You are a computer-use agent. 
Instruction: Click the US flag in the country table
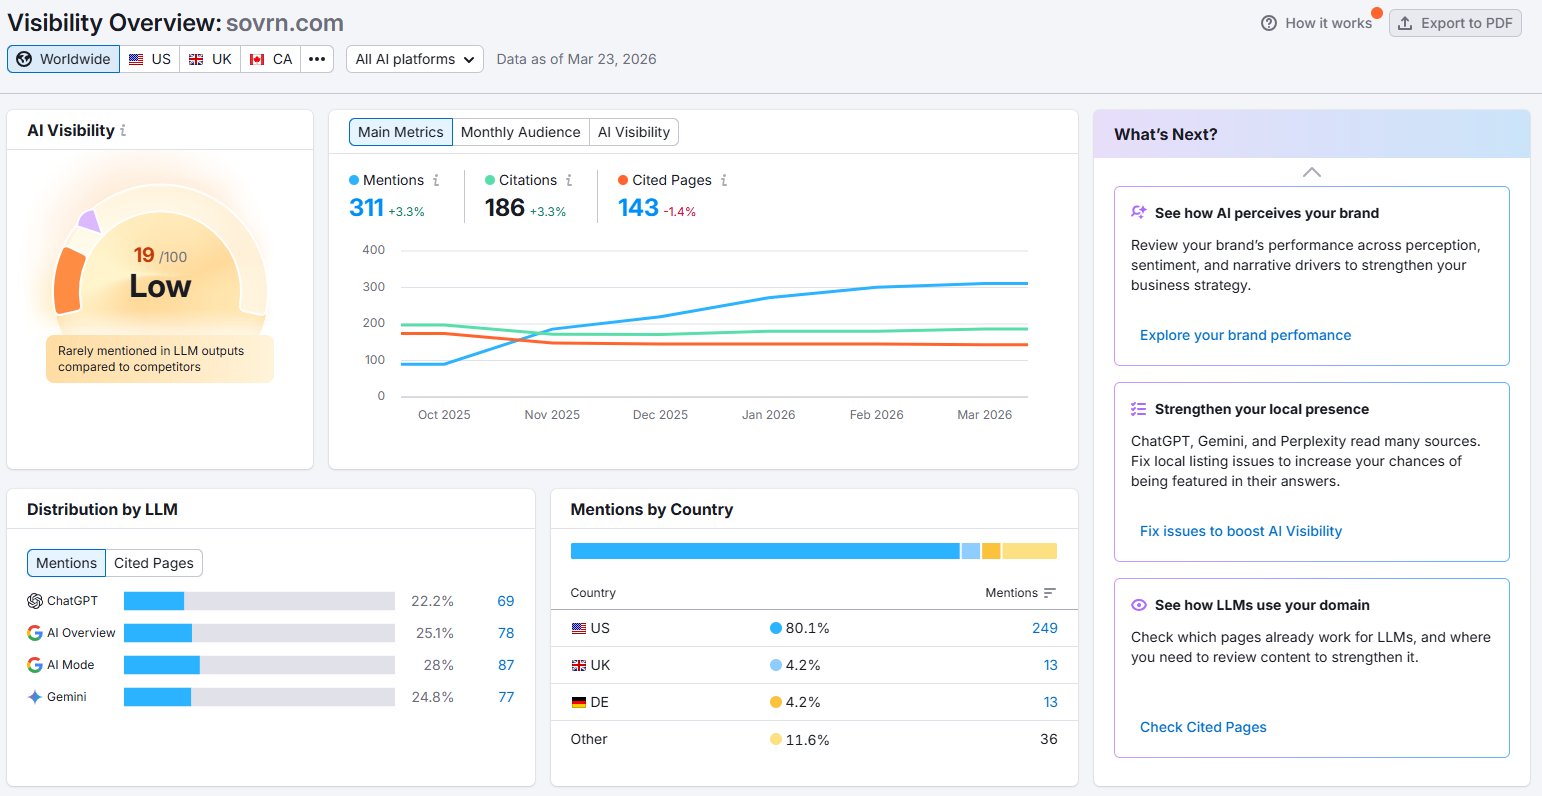pos(579,628)
